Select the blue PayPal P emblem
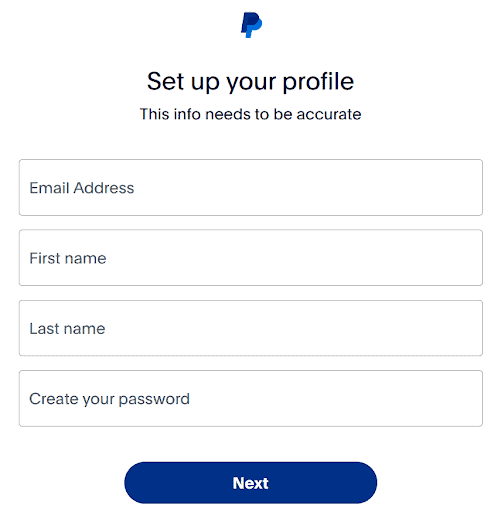This screenshot has height=512, width=501. (251, 25)
